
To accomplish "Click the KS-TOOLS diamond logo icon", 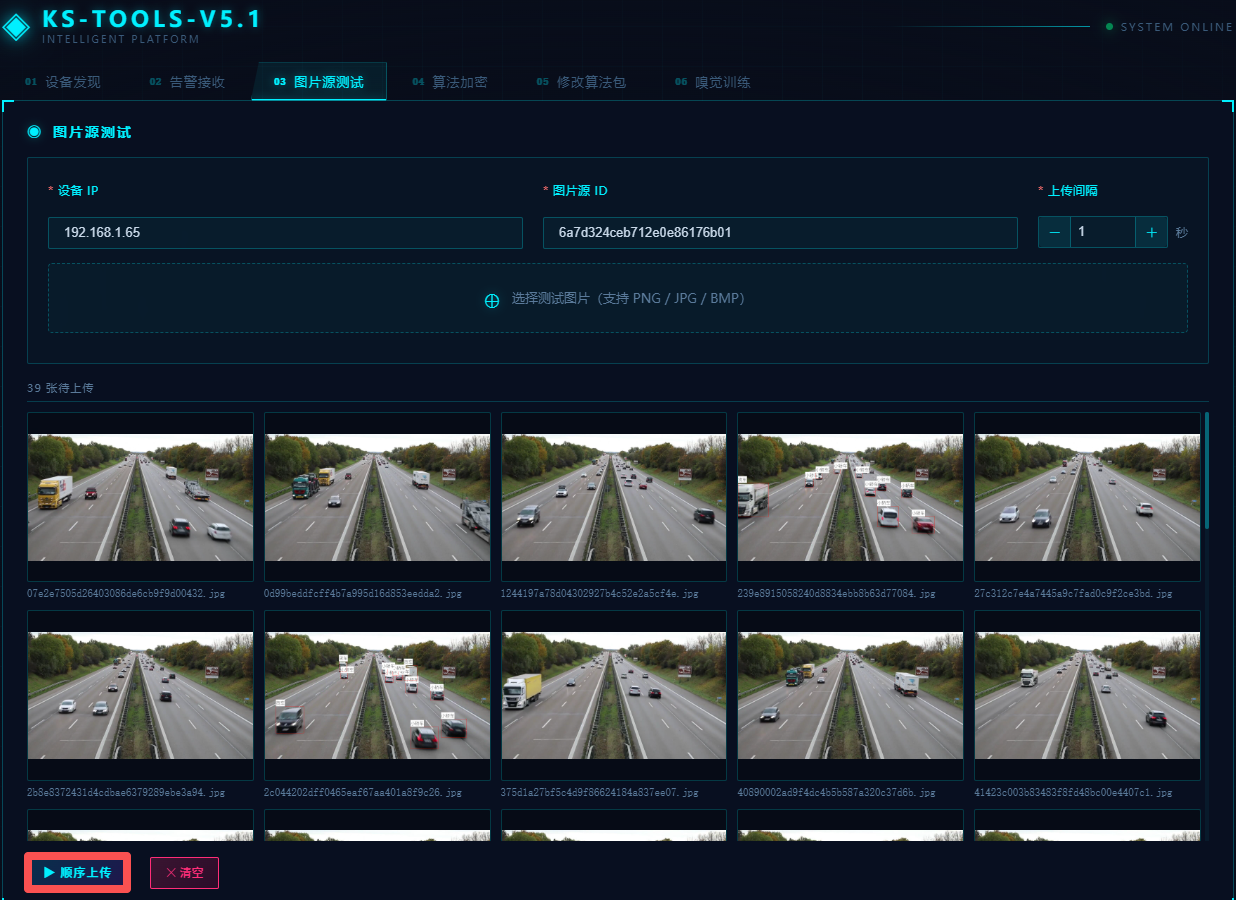I will pyautogui.click(x=15, y=27).
